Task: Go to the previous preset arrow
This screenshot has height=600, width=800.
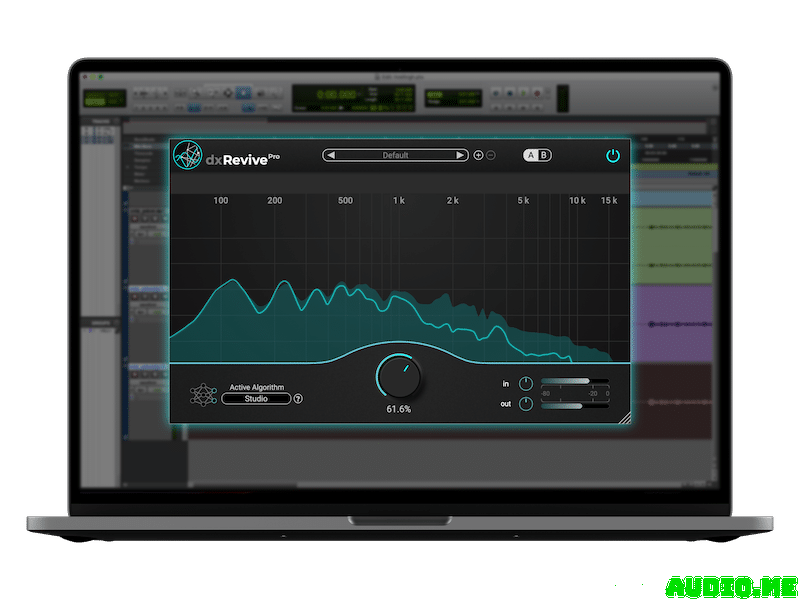Action: point(331,155)
